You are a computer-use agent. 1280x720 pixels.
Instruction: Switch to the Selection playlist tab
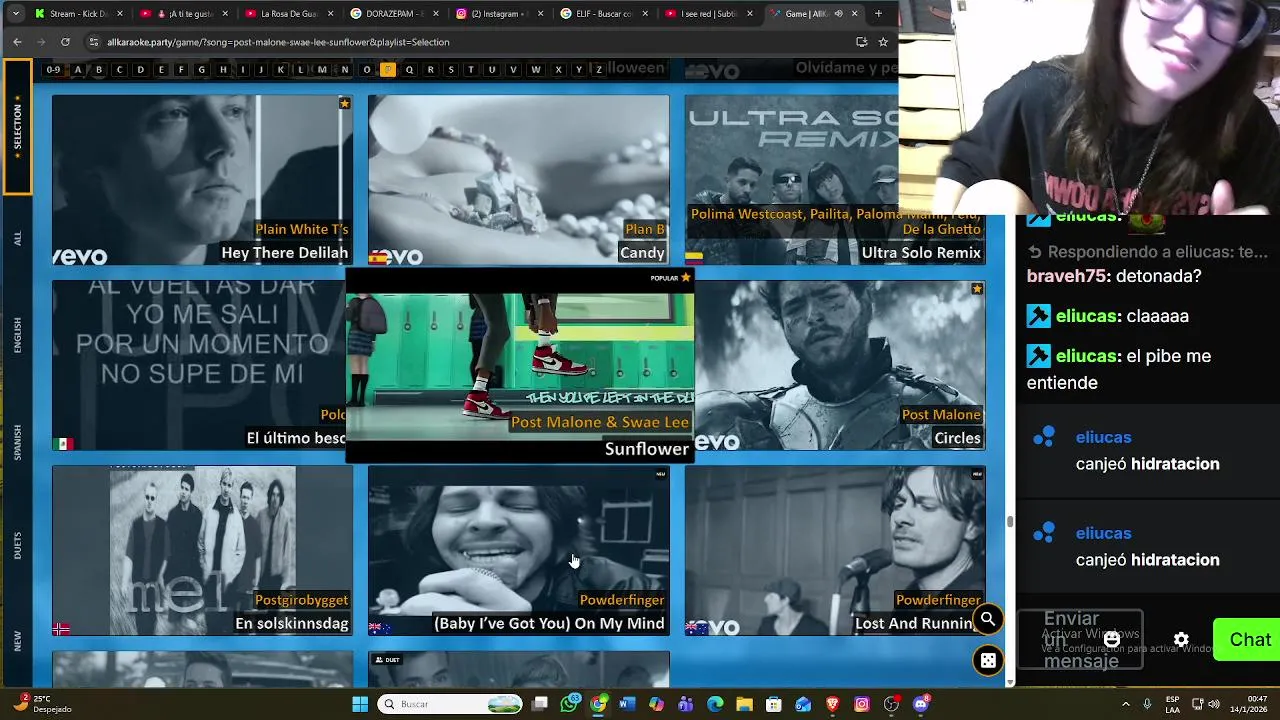(x=17, y=125)
